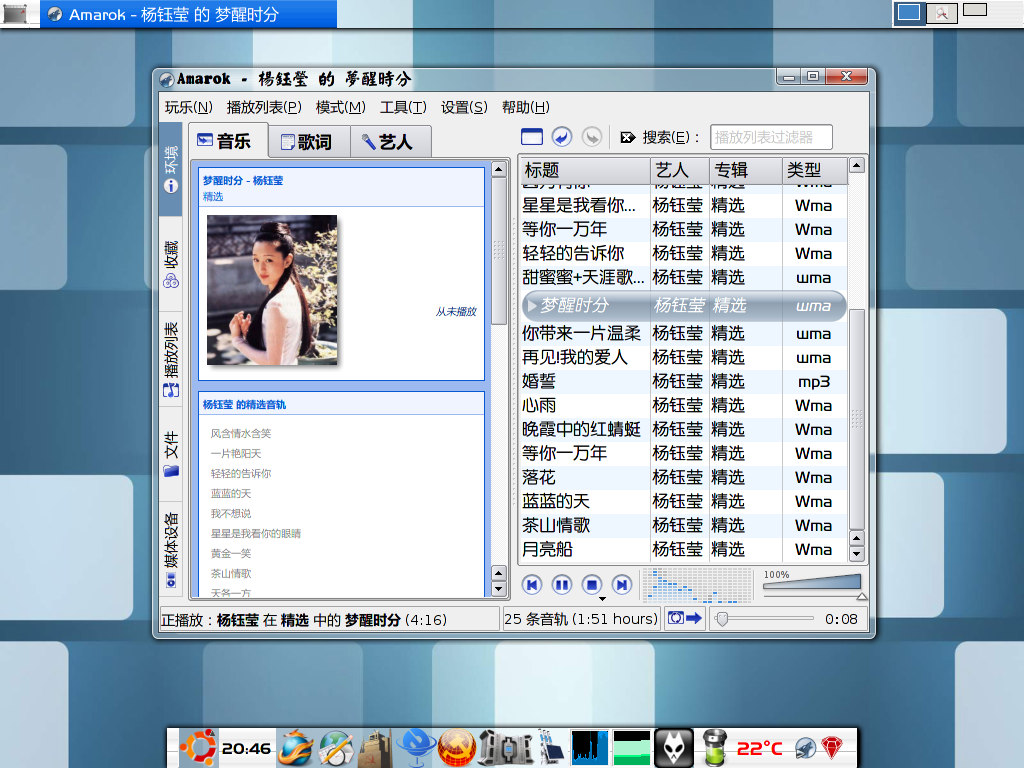The image size is (1024, 768).
Task: Open the 设置(S) menu
Action: (464, 107)
